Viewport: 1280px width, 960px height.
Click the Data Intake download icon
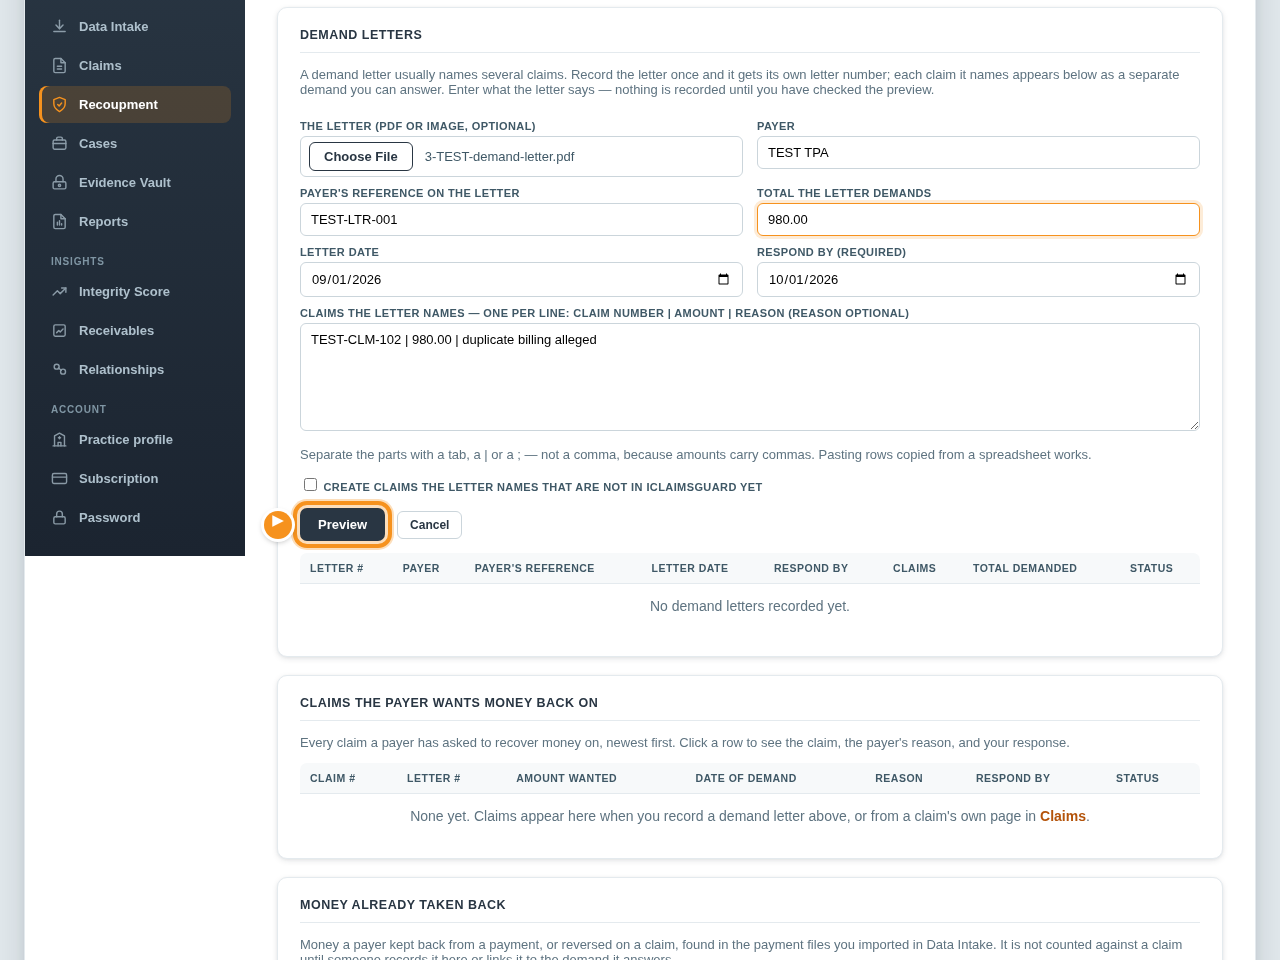(59, 26)
